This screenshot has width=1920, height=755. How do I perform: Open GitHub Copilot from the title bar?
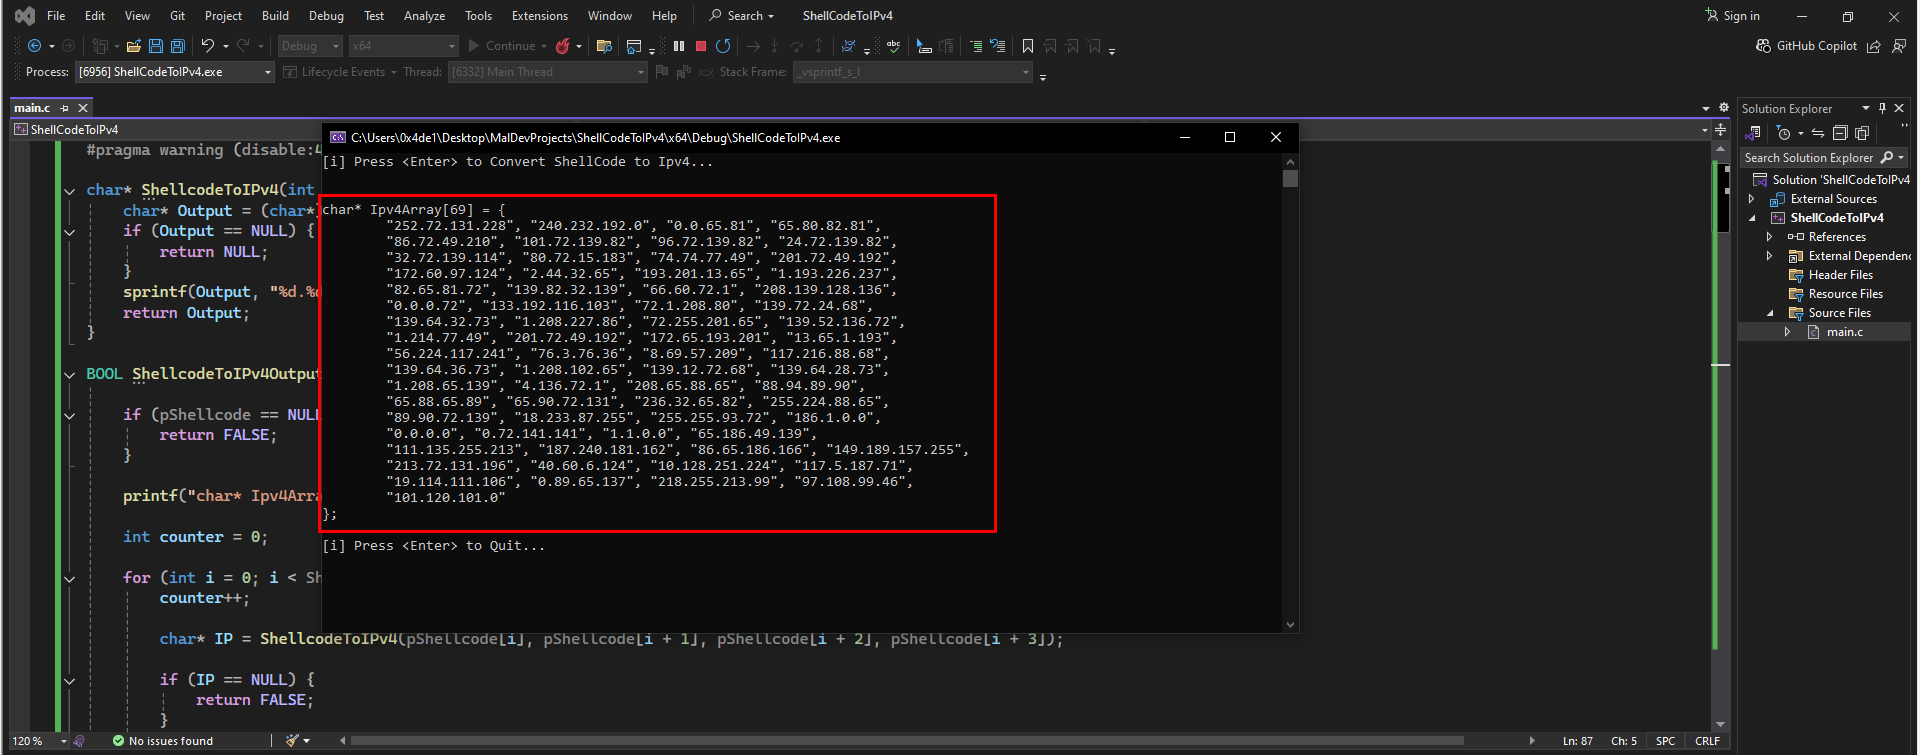click(1807, 46)
